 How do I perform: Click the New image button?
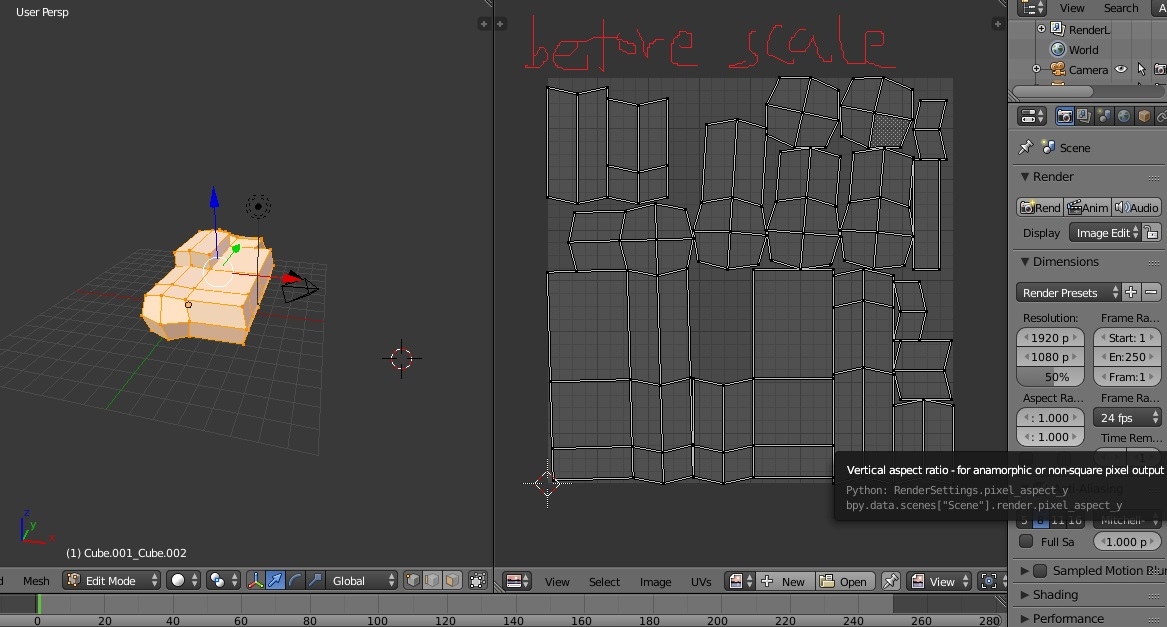pyautogui.click(x=784, y=581)
